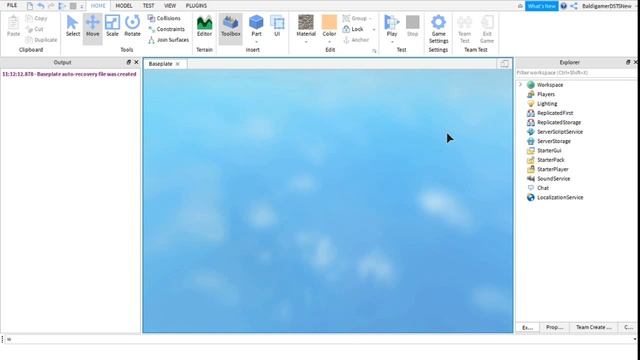640x360 pixels.
Task: Switch to the Properties bottom tab
Action: coord(554,327)
